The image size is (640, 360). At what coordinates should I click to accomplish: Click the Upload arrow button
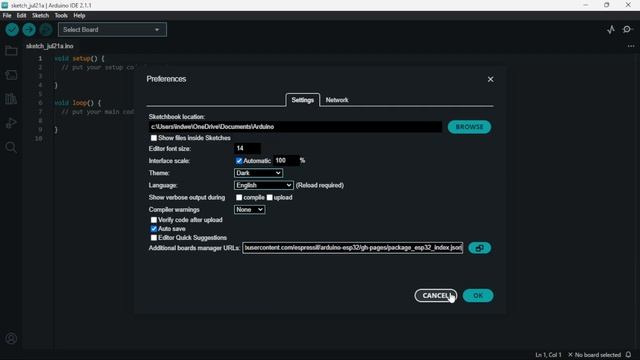[x=29, y=29]
